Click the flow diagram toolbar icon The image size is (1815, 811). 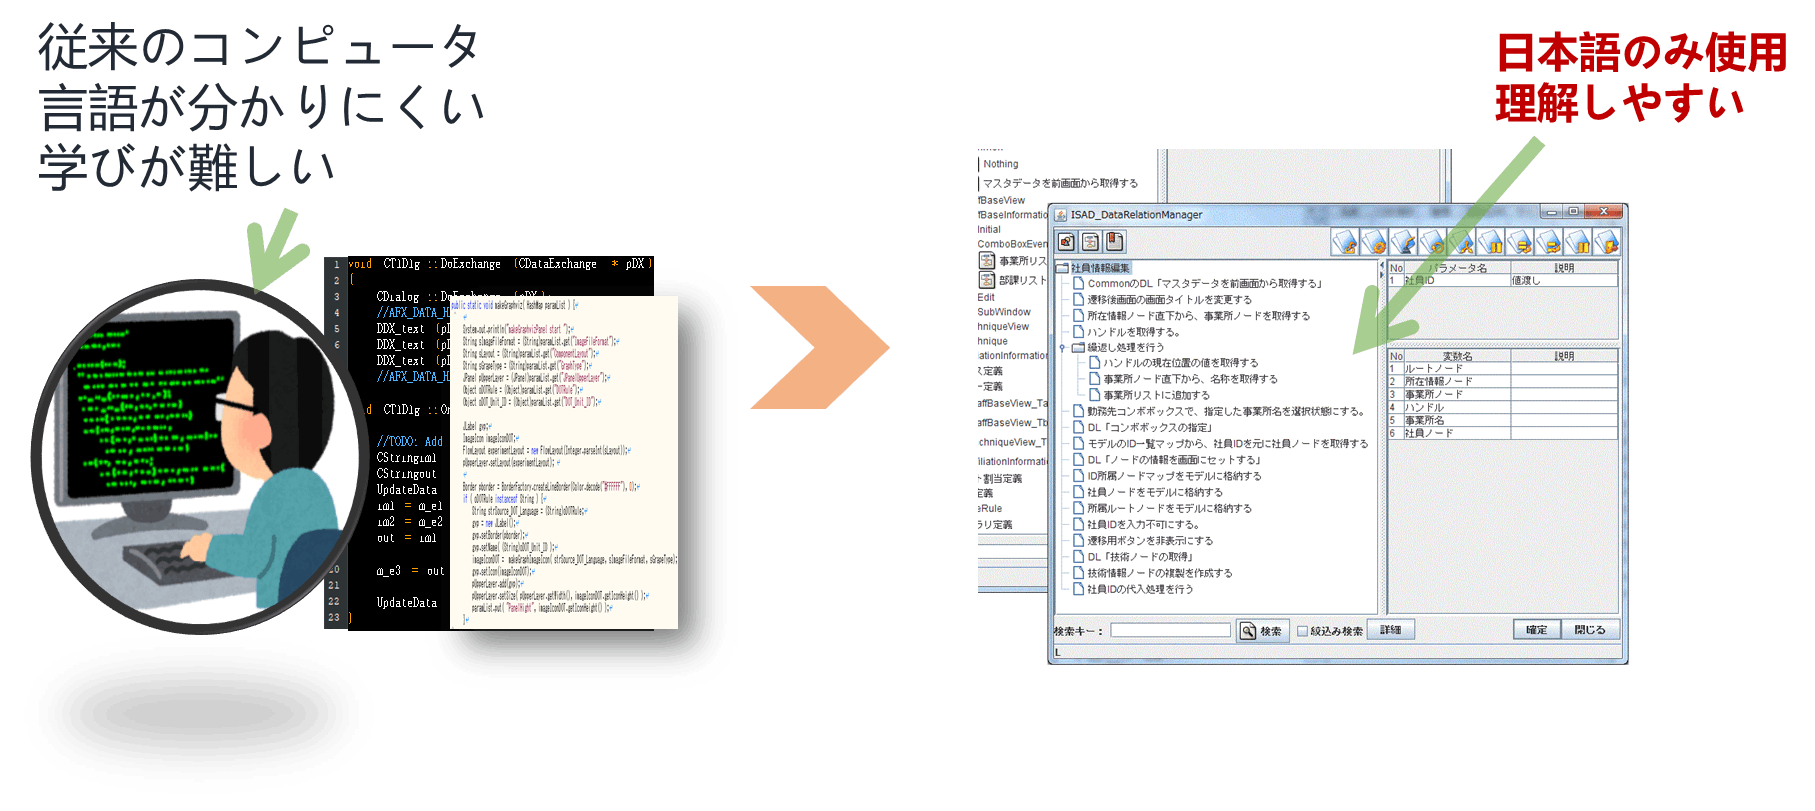(1090, 242)
